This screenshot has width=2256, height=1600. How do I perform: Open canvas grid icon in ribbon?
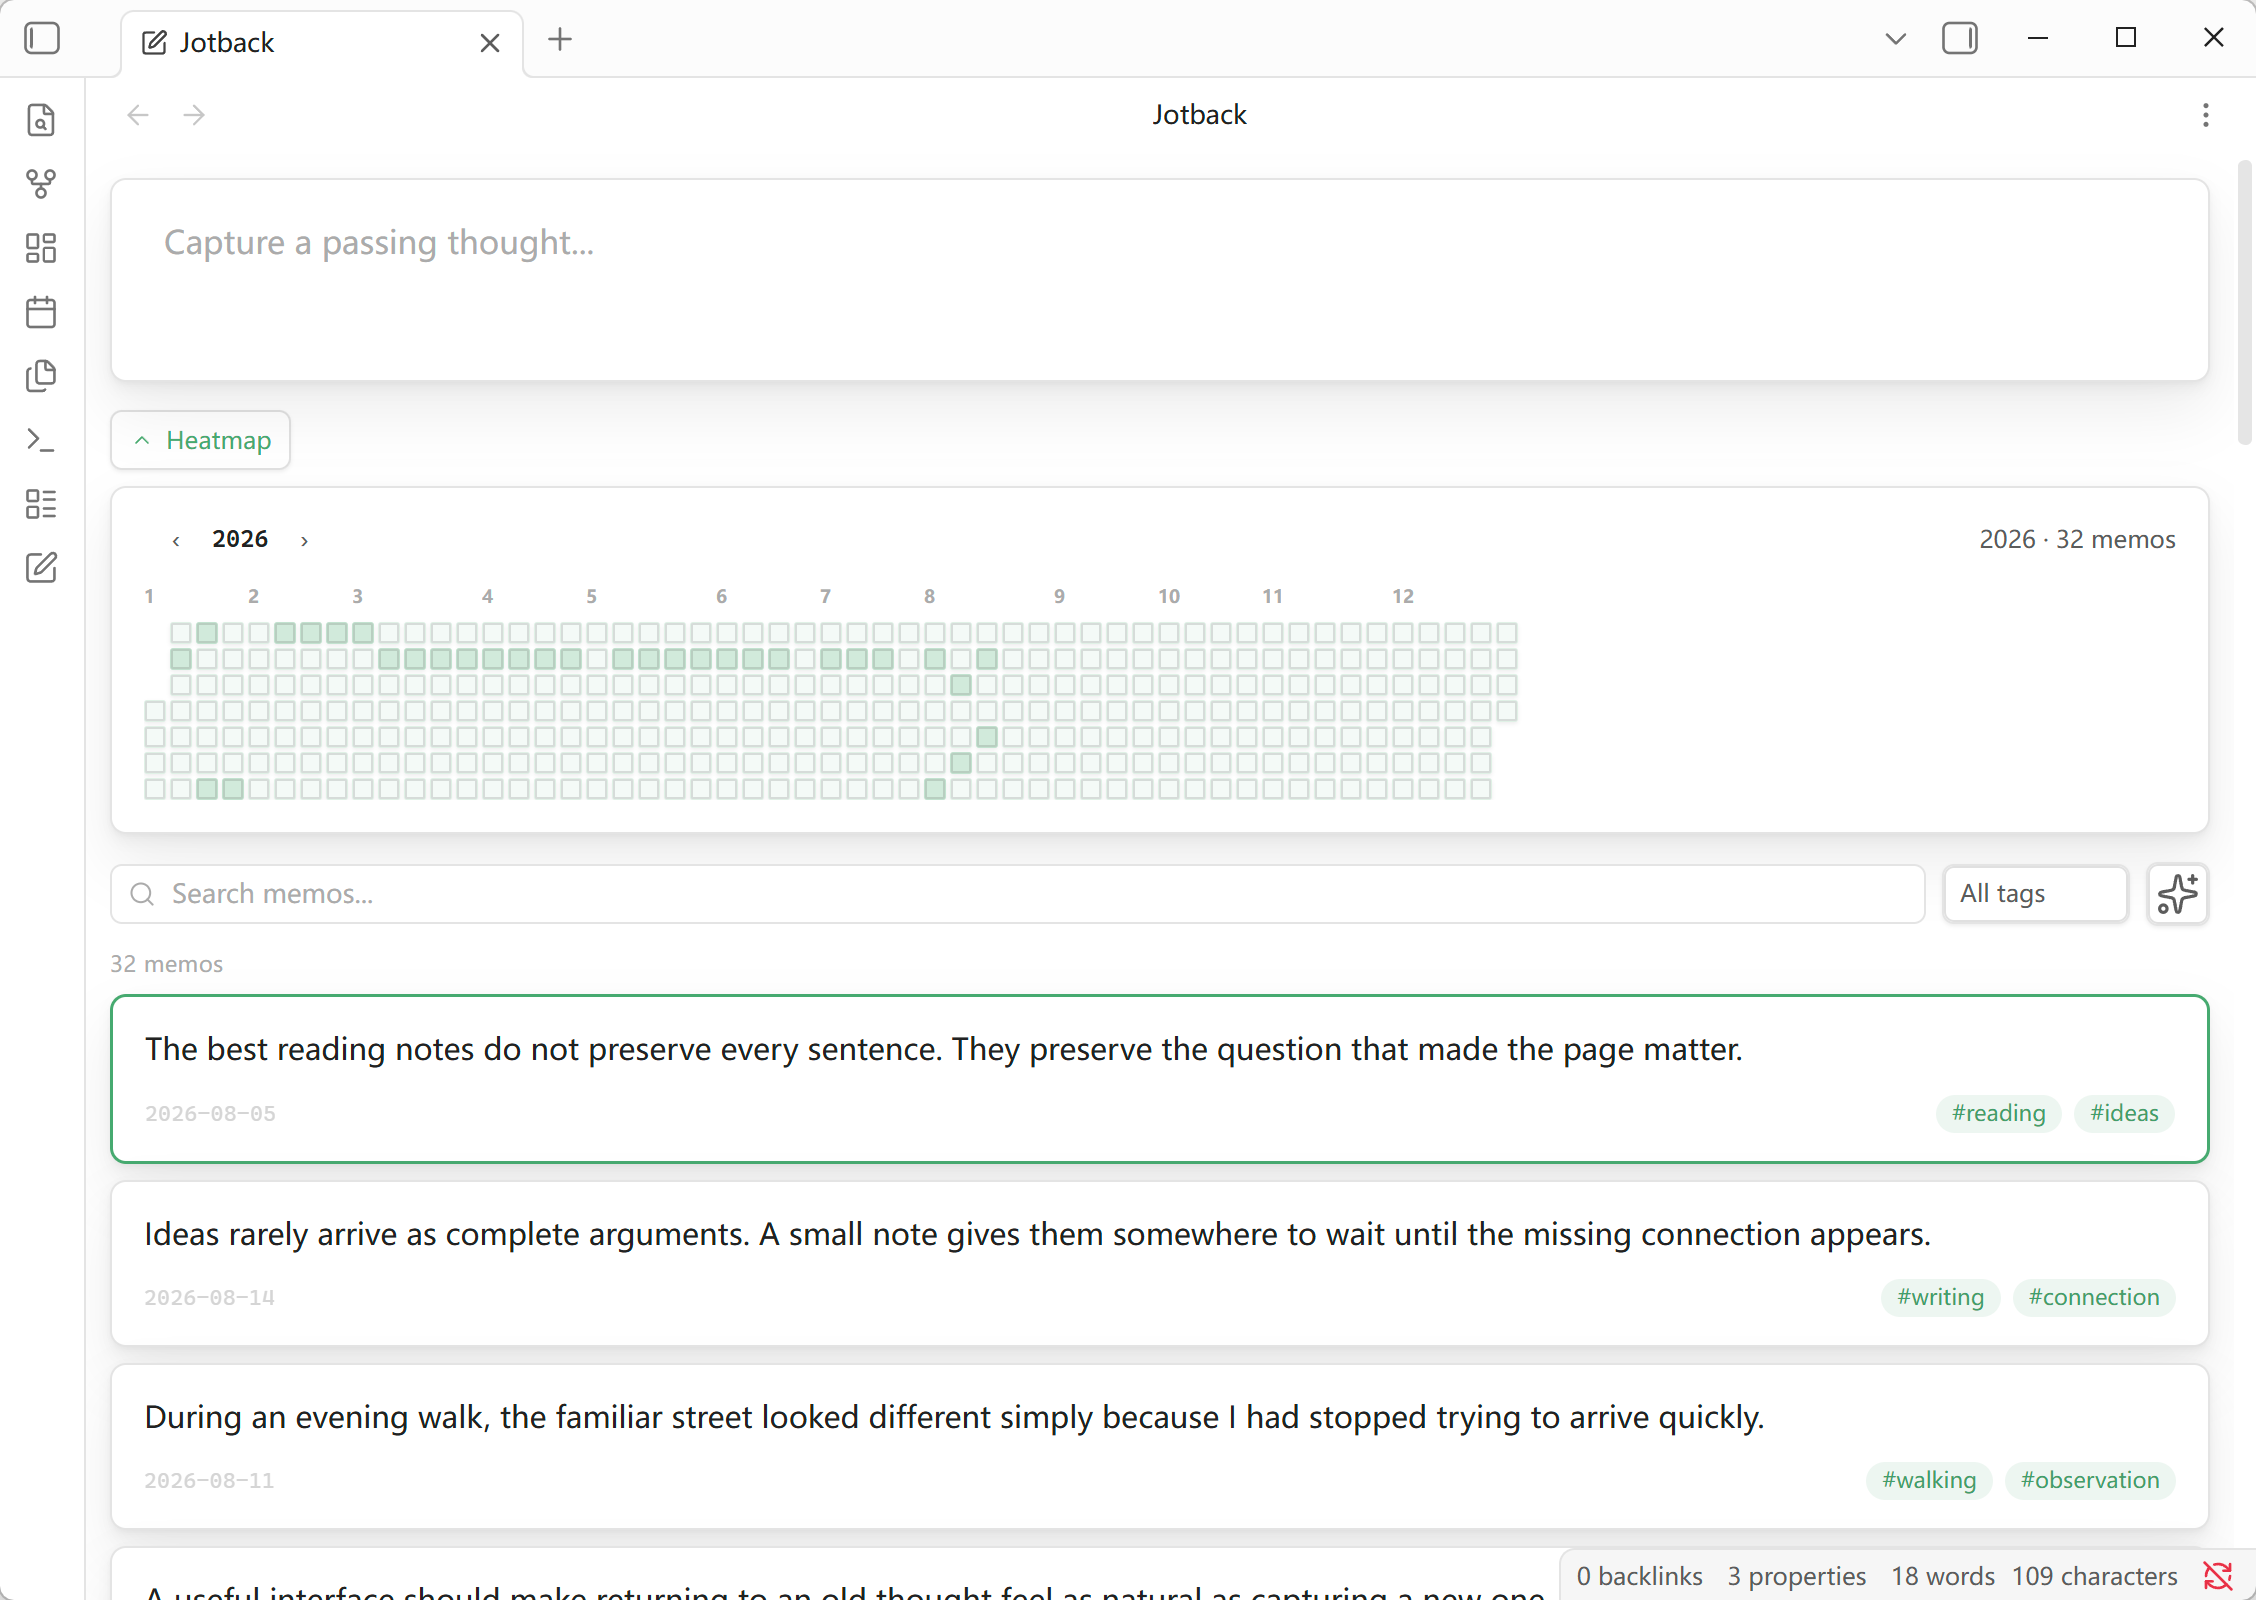click(41, 248)
